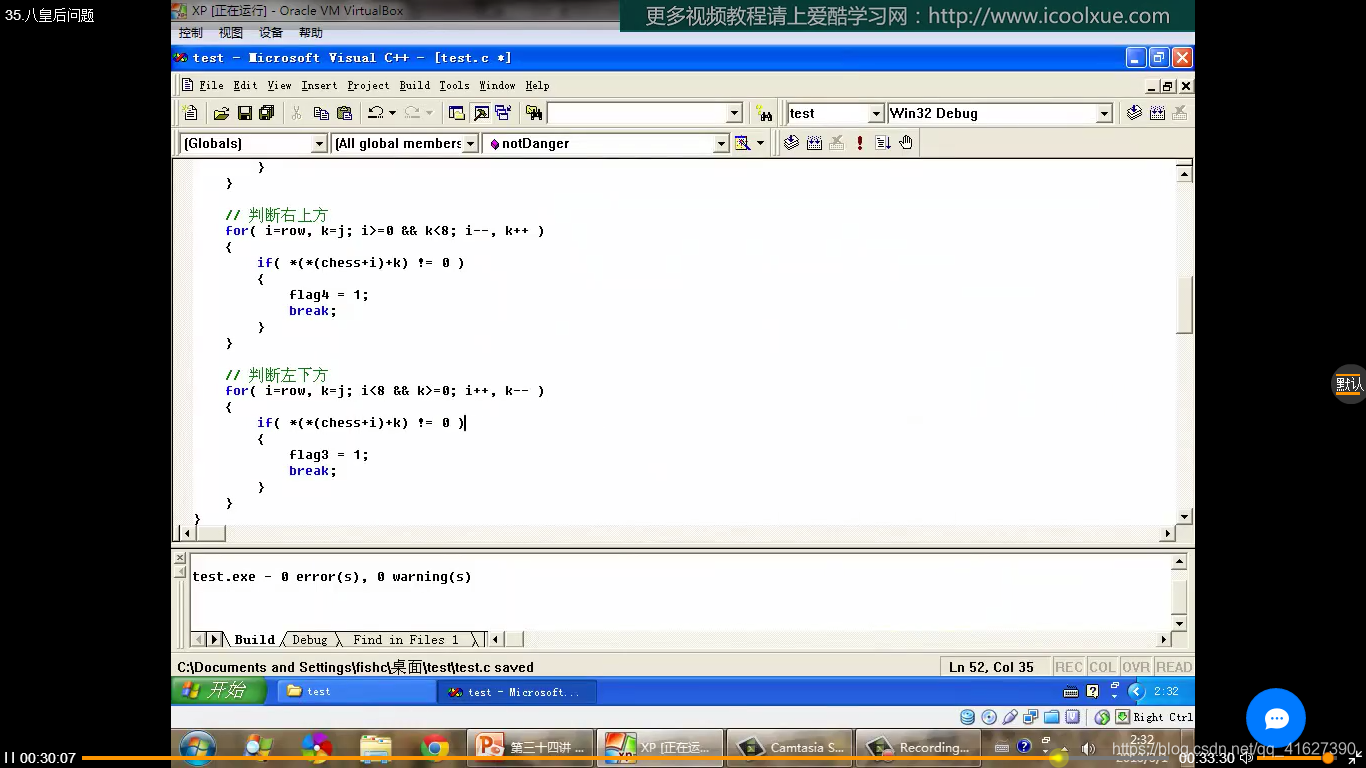This screenshot has width=1366, height=768.
Task: Click the test - Microsoft taskbar button
Action: (516, 691)
